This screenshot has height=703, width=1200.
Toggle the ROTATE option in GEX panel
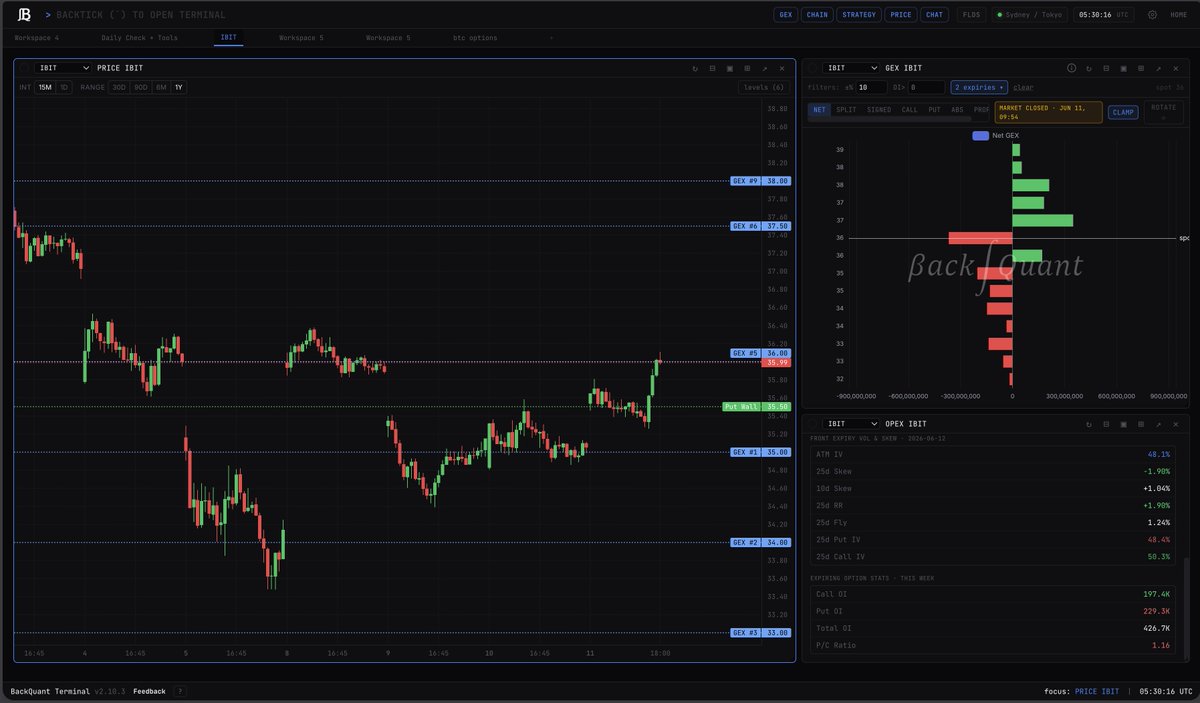click(1163, 112)
